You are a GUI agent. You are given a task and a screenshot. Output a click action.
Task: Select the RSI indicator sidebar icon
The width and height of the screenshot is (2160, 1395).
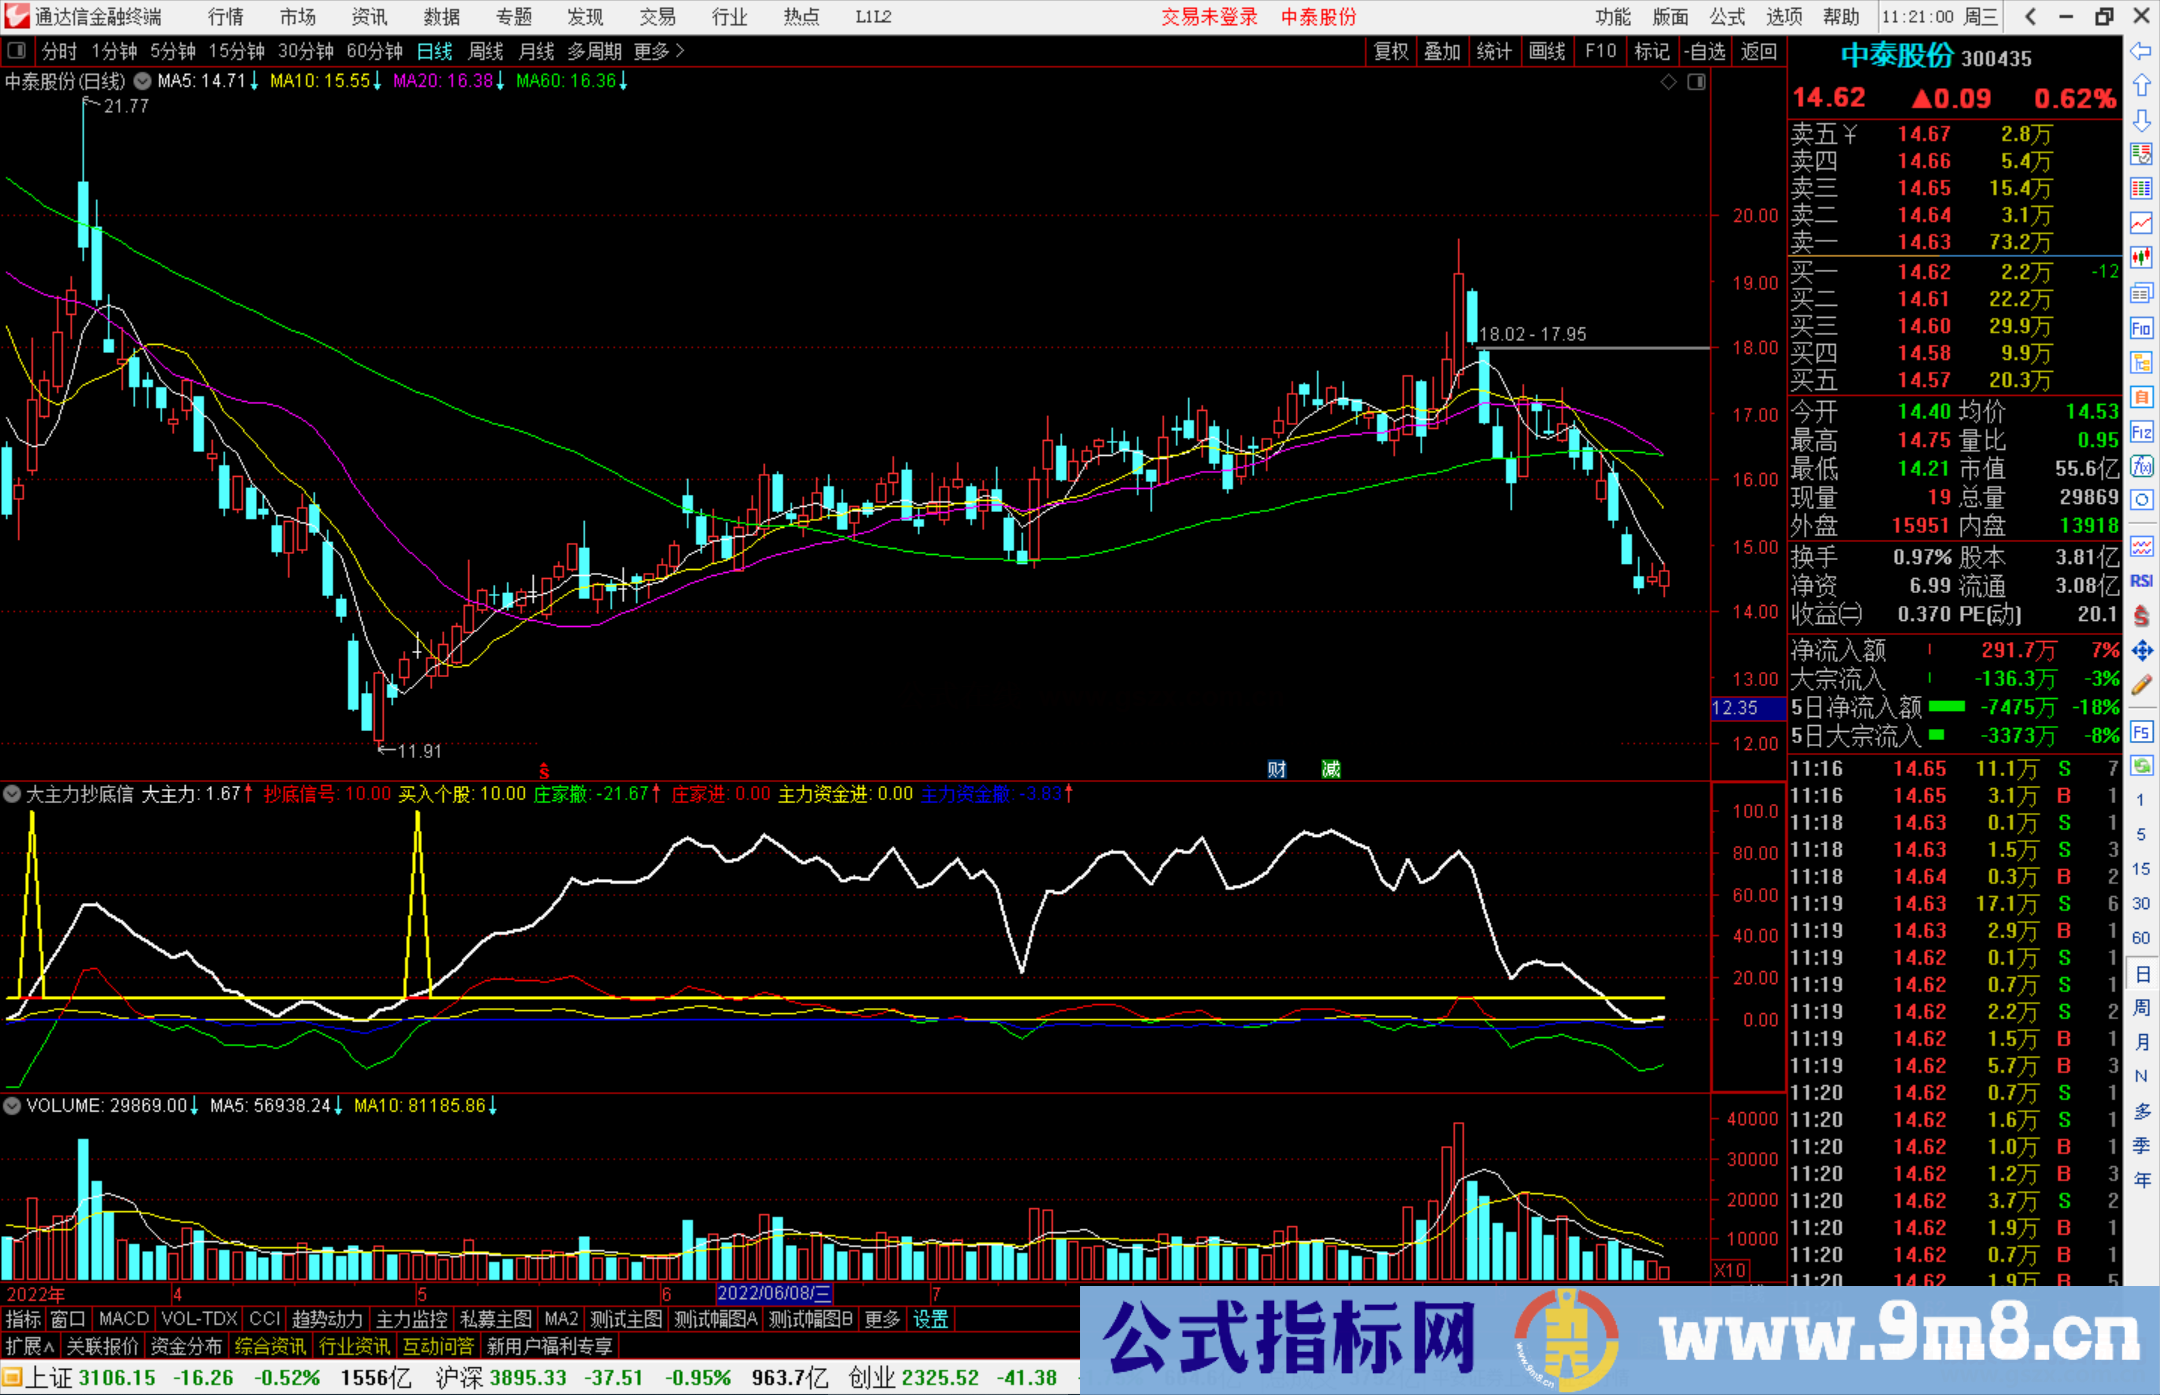click(x=2141, y=581)
